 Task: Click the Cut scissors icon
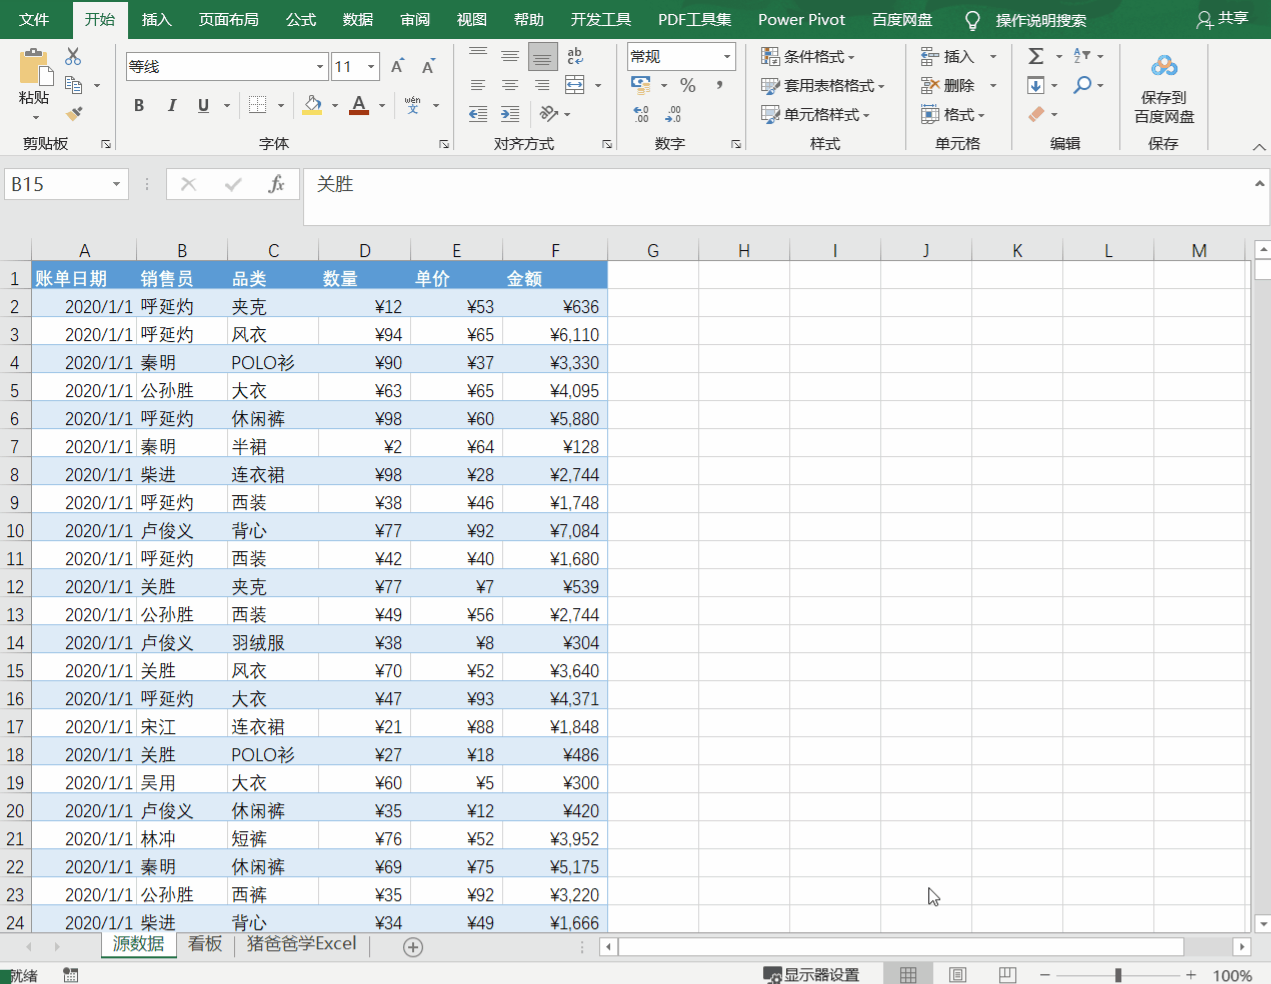coord(73,57)
